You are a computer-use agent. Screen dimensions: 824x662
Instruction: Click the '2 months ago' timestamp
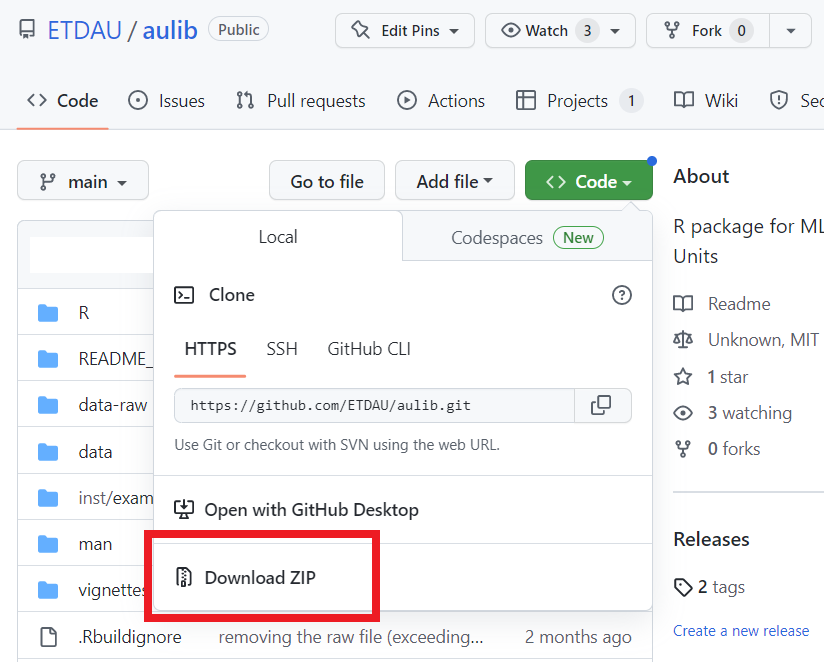578,637
